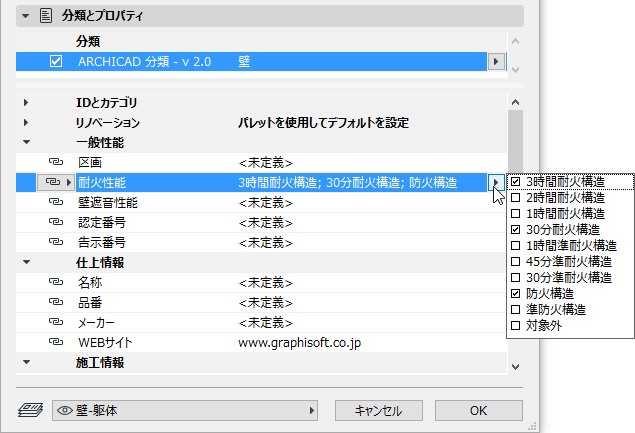Collapse the 分類とプロパティ panel
The height and width of the screenshot is (433, 635).
26,16
